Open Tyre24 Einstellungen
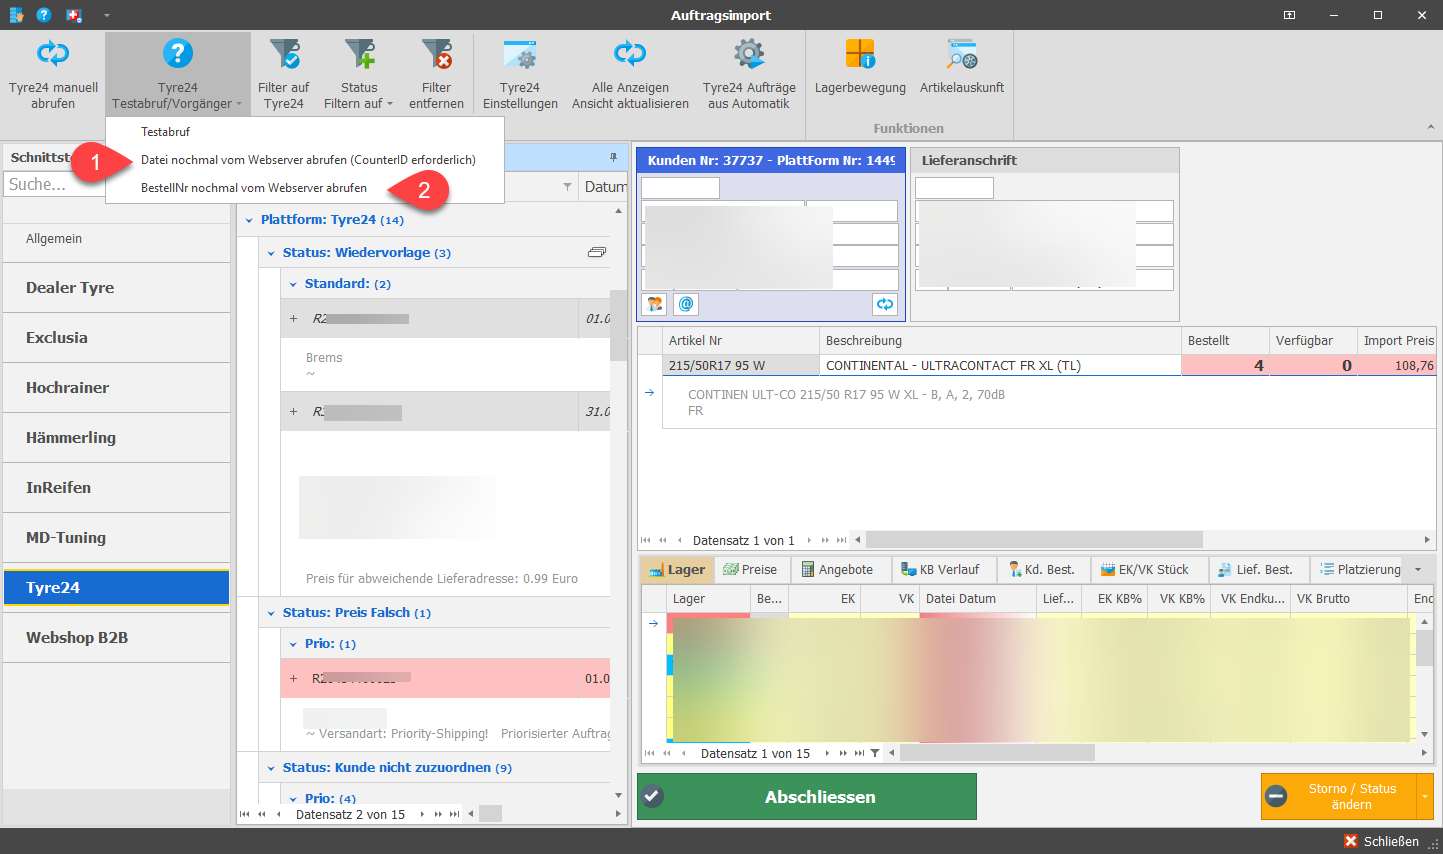1443x854 pixels. click(x=520, y=74)
